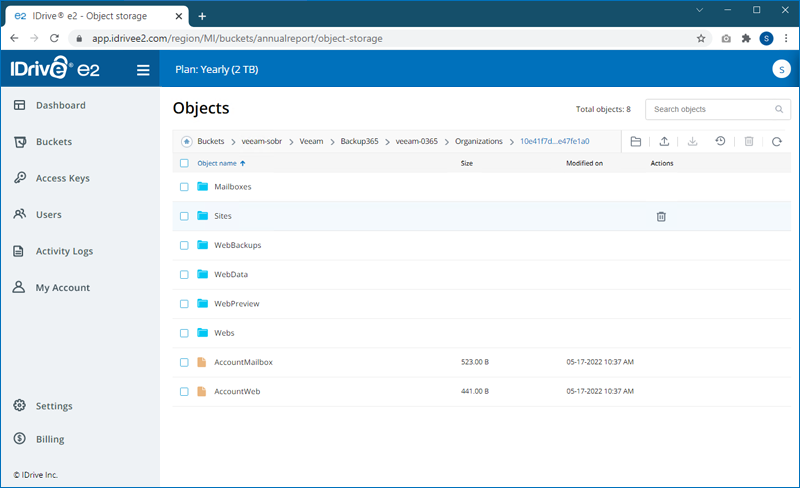
Task: Check the Mailboxes folder checkbox
Action: tap(184, 187)
